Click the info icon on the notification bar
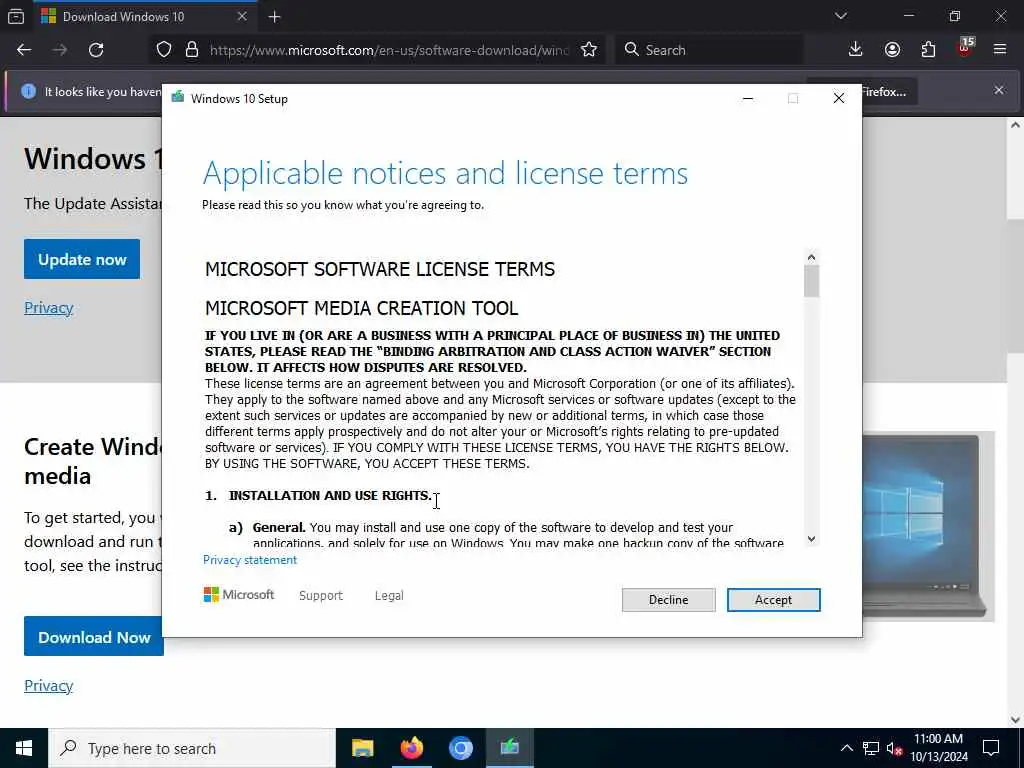 (28, 91)
